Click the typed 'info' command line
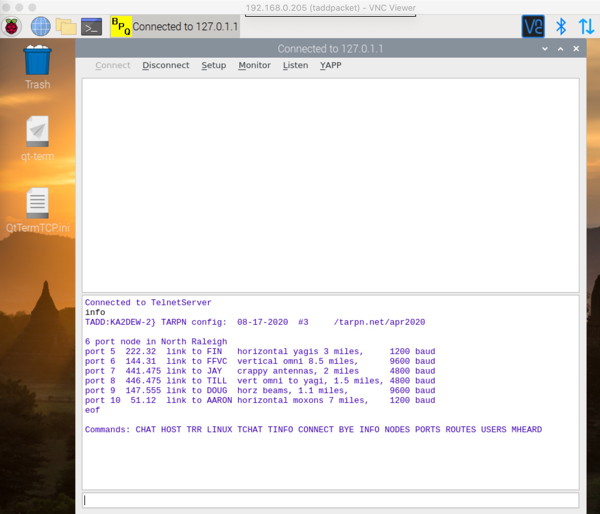Viewport: 600px width, 514px height. (x=95, y=312)
